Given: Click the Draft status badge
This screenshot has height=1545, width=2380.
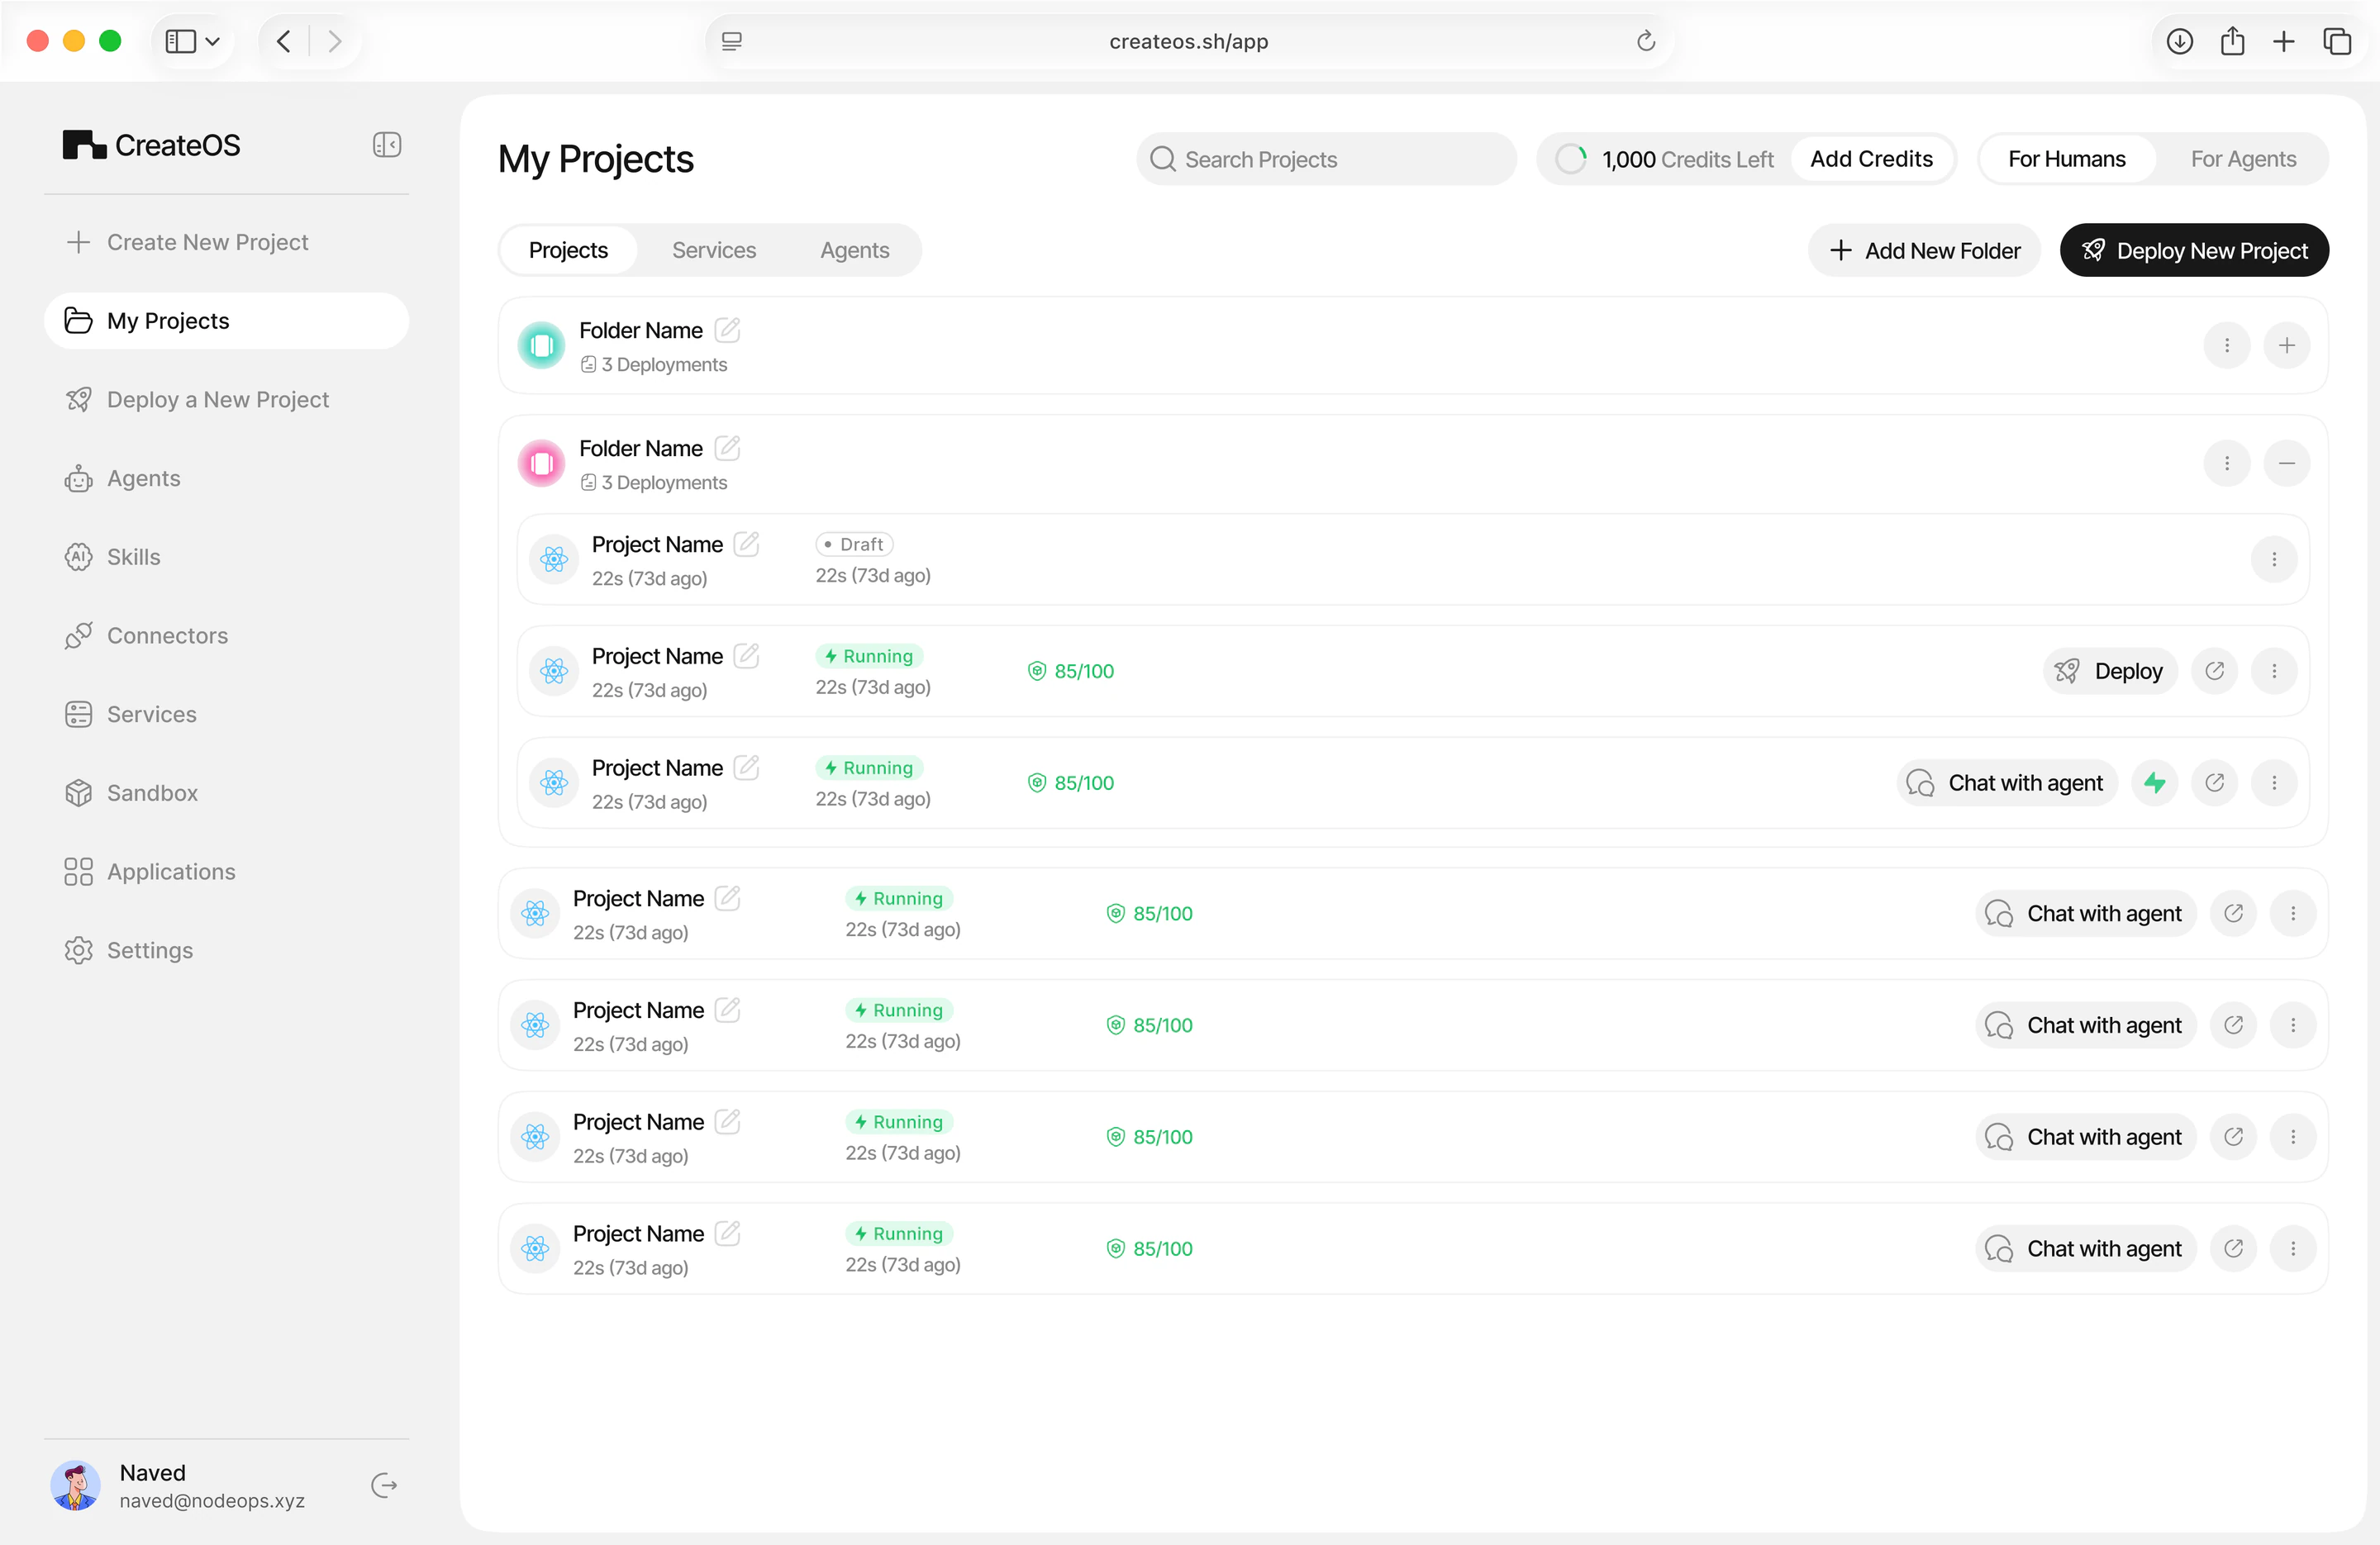Looking at the screenshot, I should click(x=854, y=544).
